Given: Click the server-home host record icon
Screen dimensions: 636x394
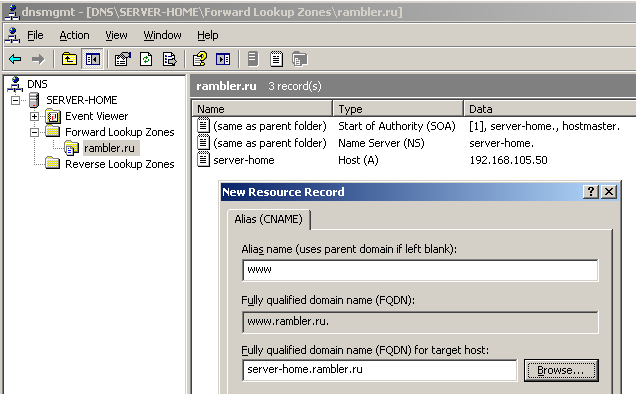Looking at the screenshot, I should 203,159.
